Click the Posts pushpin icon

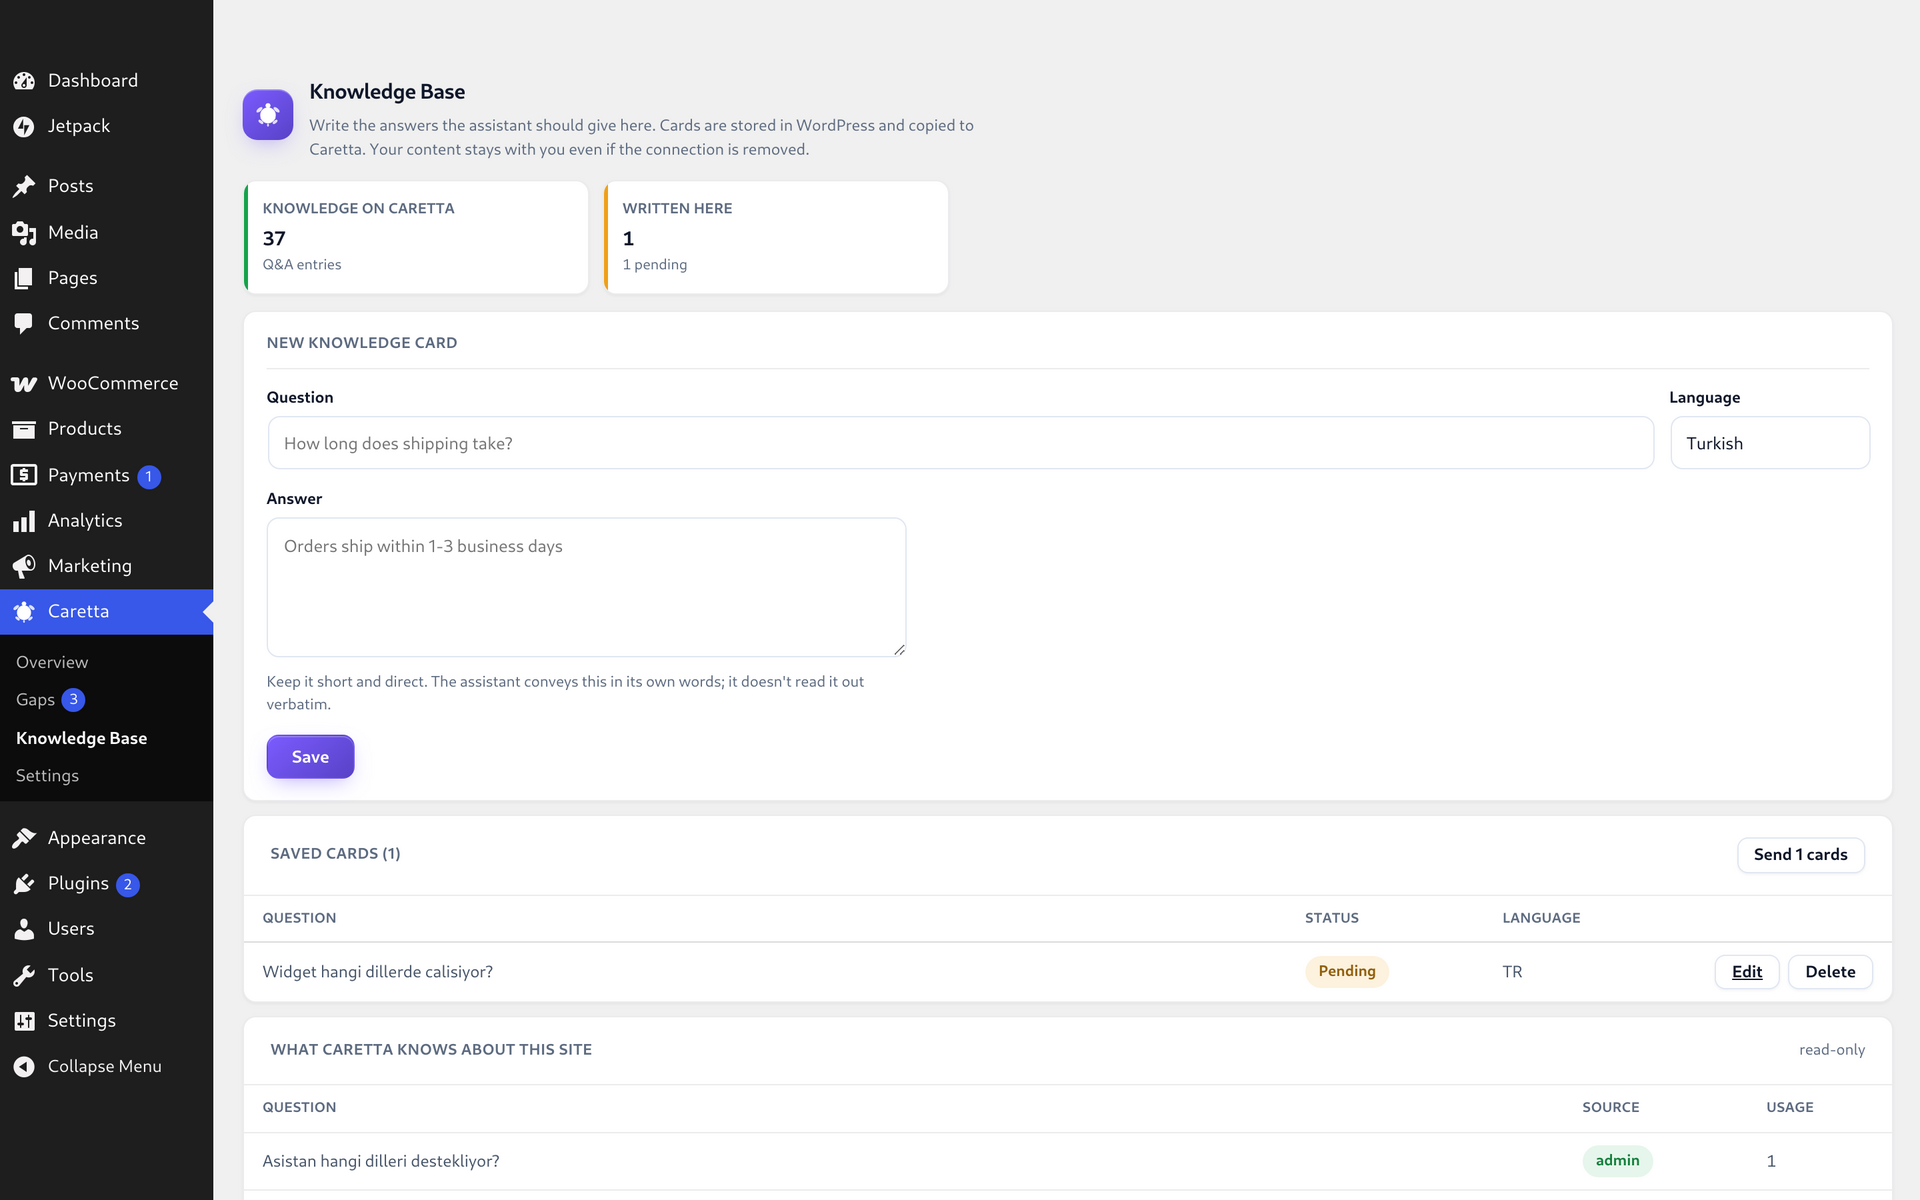click(x=24, y=187)
